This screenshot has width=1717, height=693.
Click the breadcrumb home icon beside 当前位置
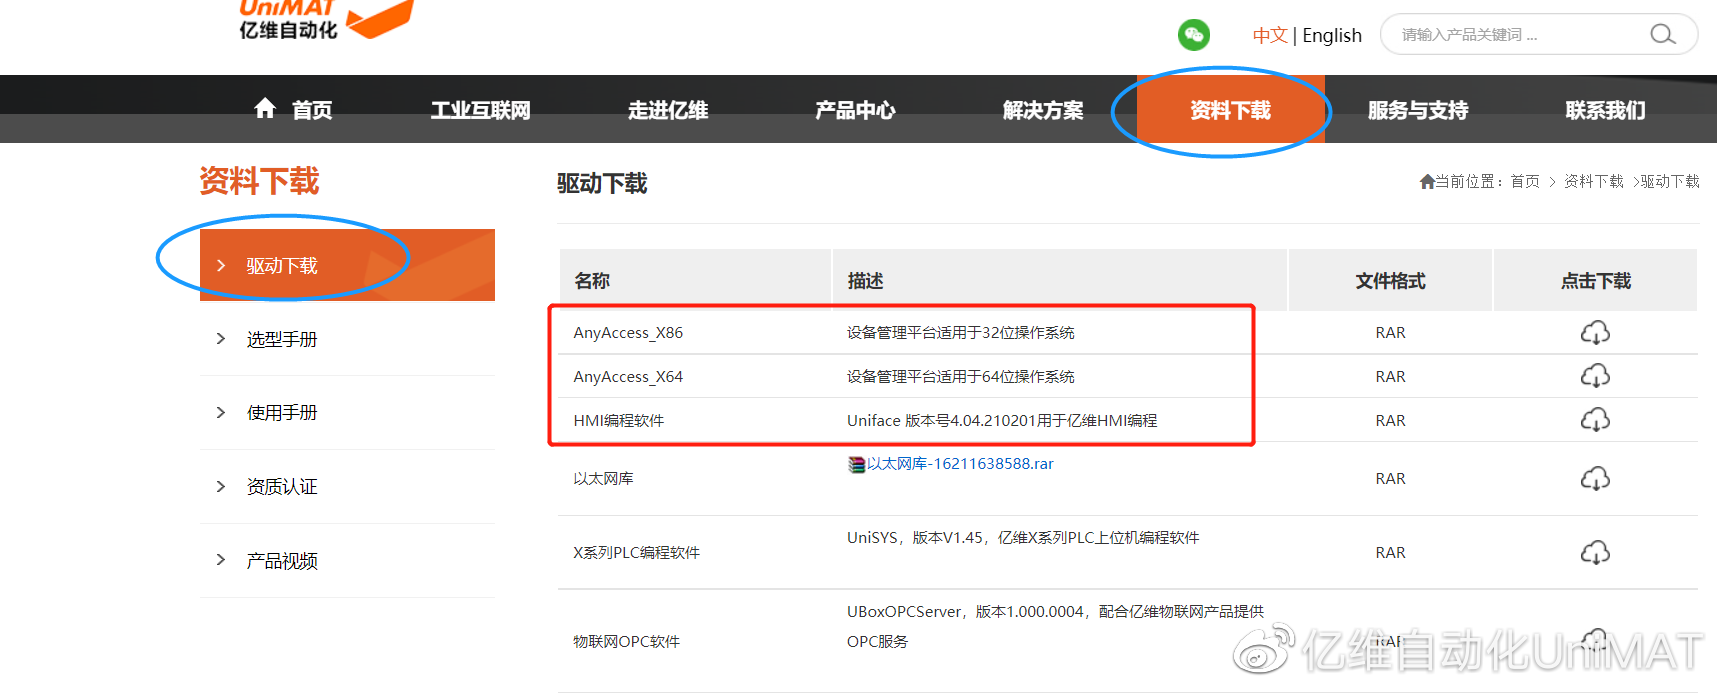1427,181
